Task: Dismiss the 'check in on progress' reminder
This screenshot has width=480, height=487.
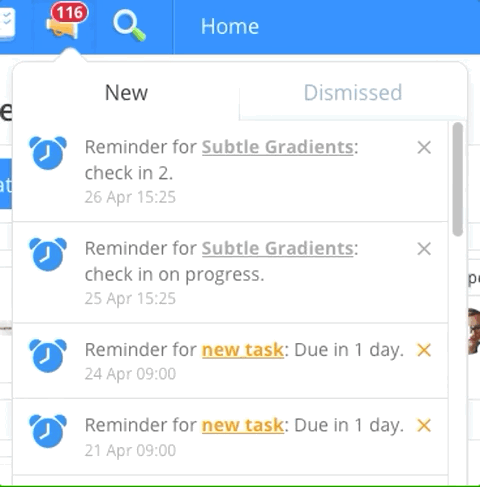Action: point(424,249)
